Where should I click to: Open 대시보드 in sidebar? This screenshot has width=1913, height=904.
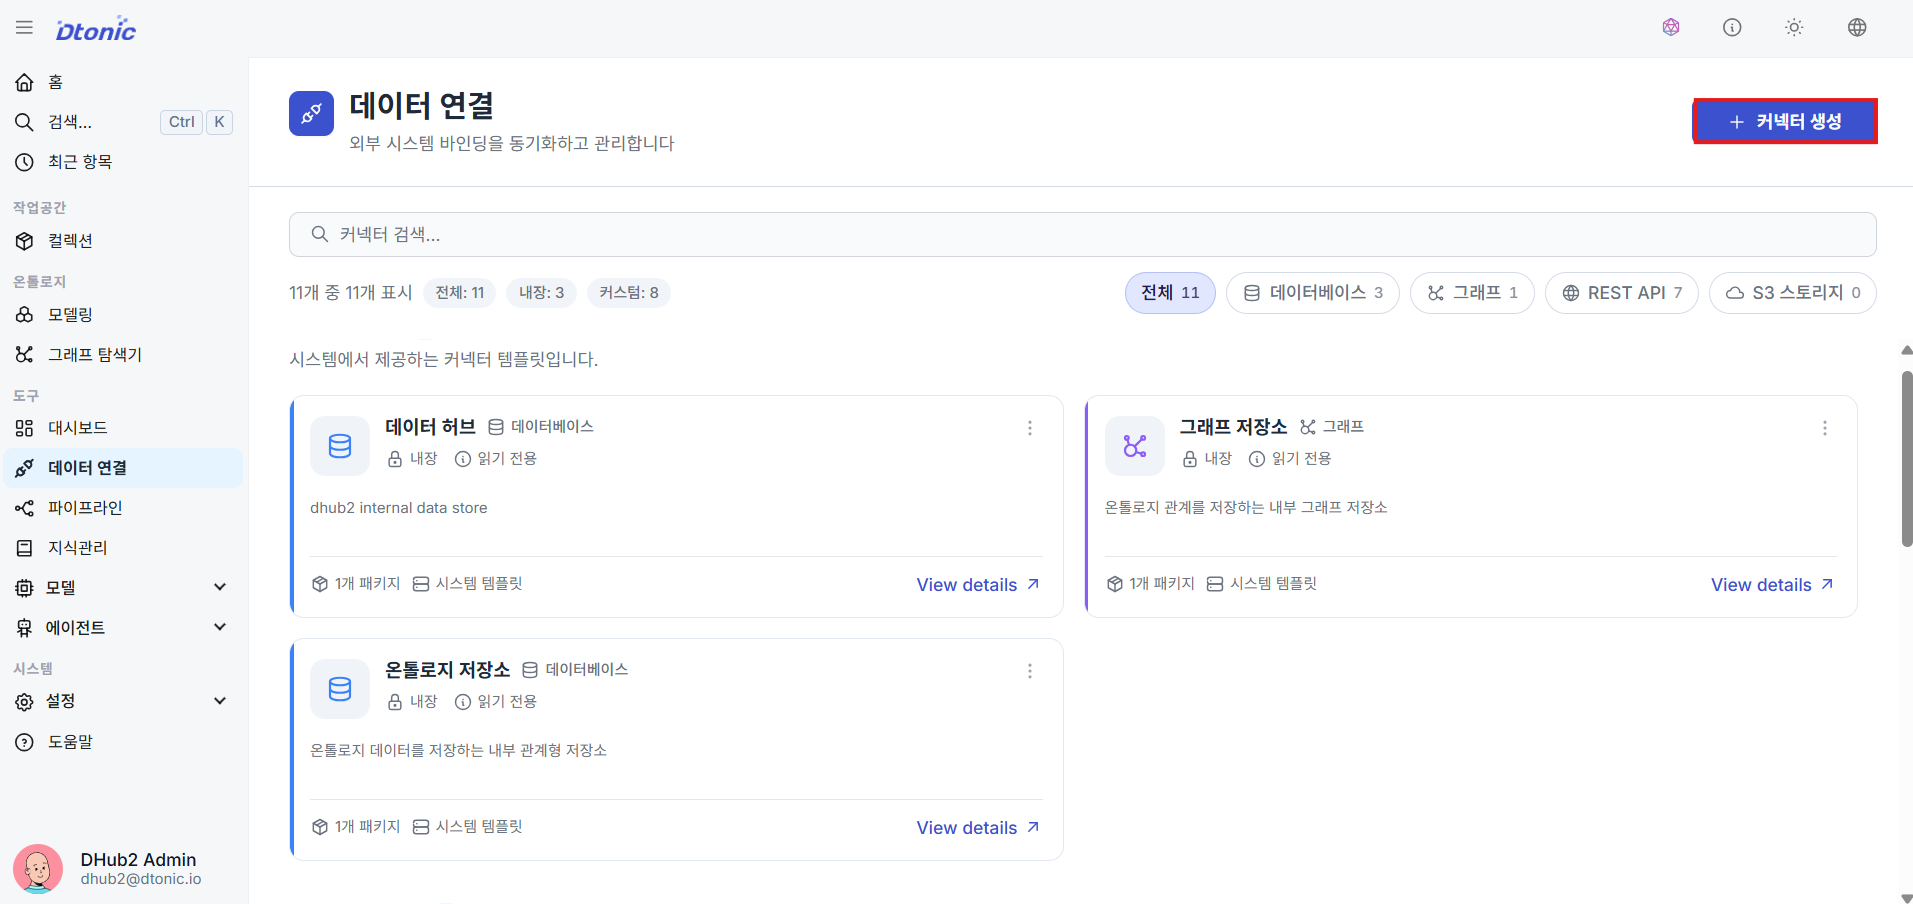click(123, 428)
